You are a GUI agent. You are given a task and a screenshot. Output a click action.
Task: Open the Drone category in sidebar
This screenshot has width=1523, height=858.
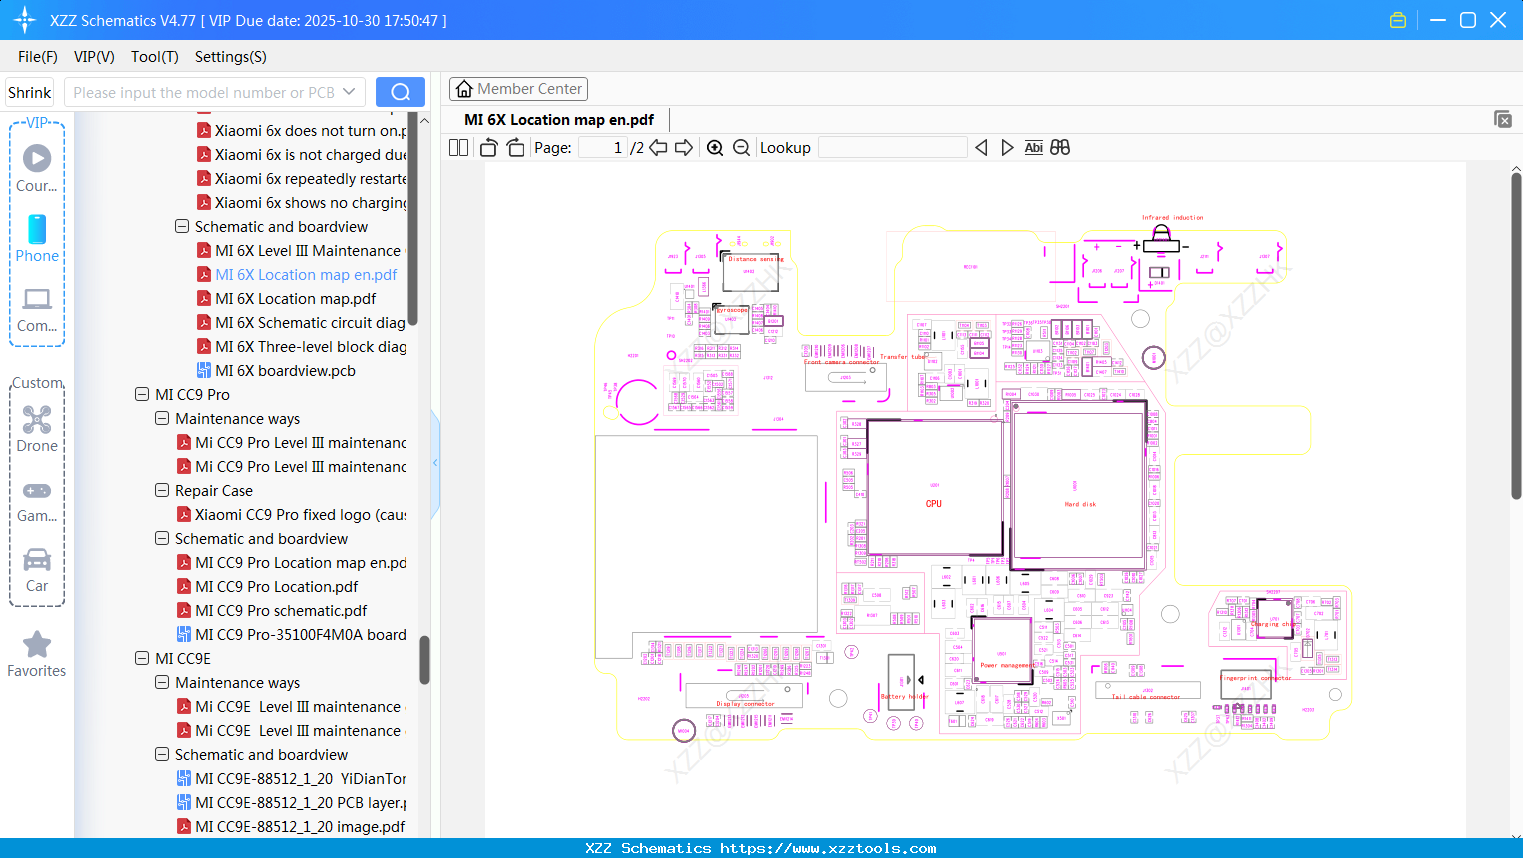point(37,429)
